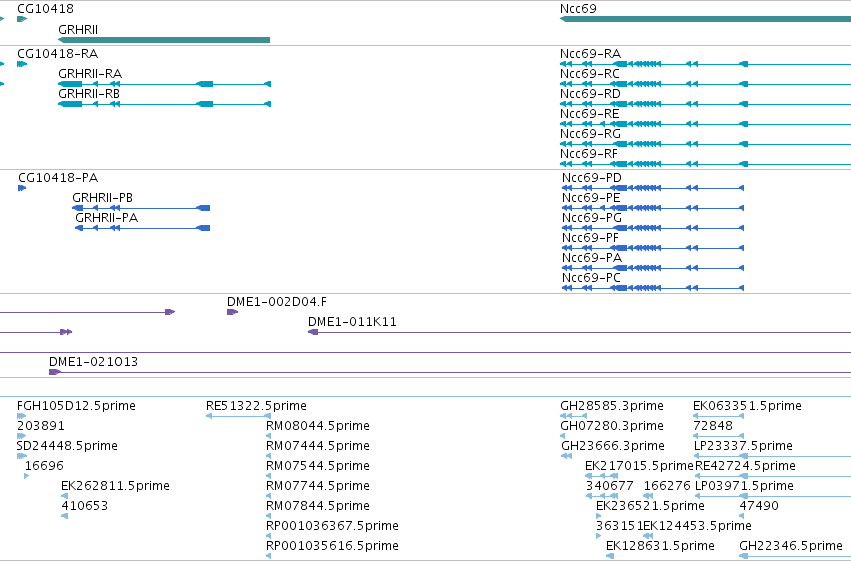The height and width of the screenshot is (561, 851).
Task: Click the RP001035616.5prime EST label
Action: coord(332,546)
